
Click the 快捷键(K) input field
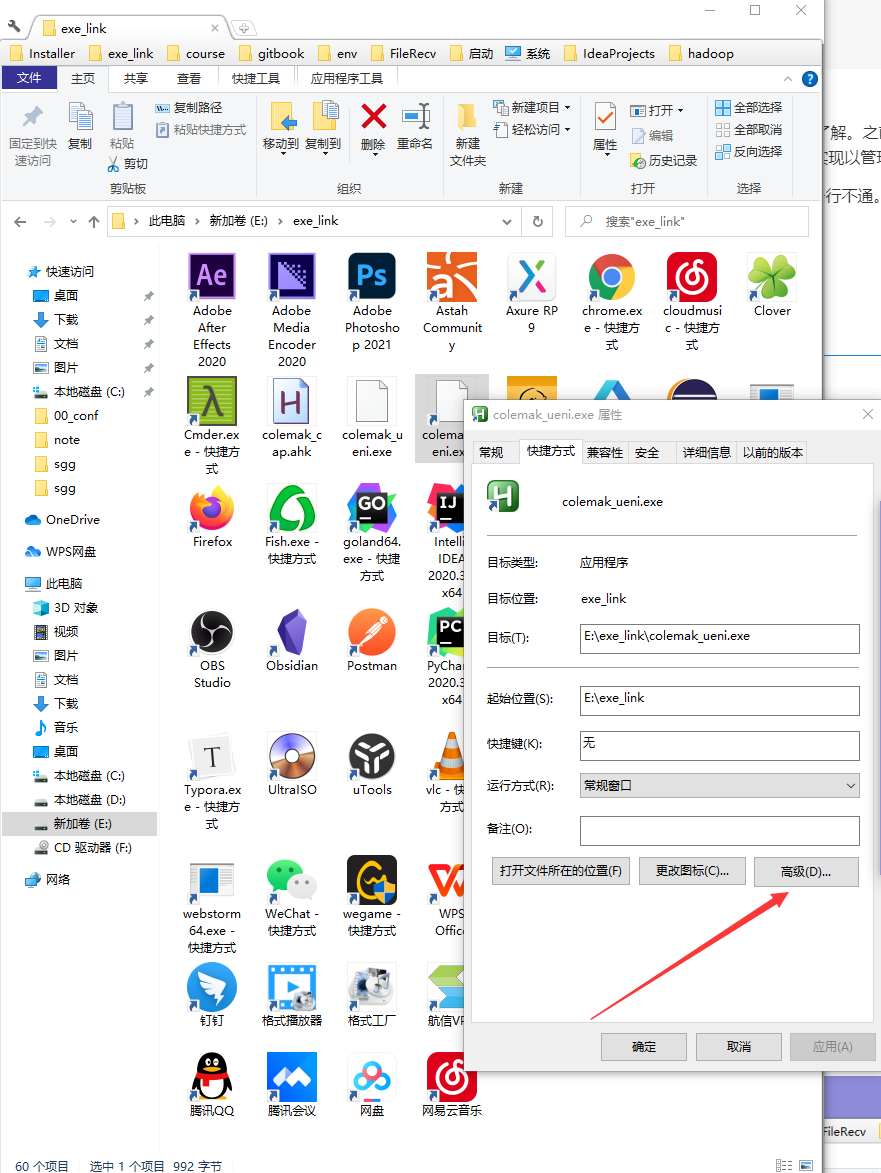(719, 745)
